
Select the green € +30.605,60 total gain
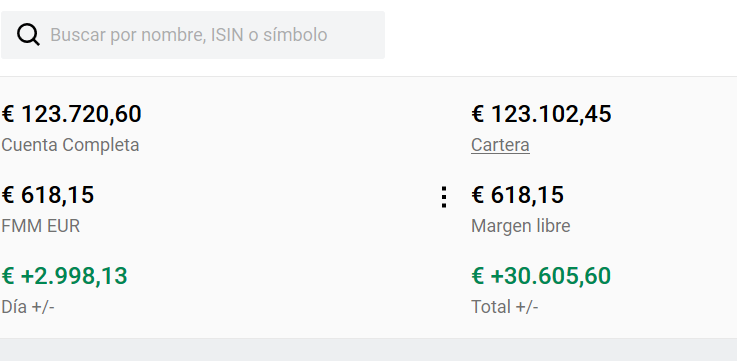[541, 276]
